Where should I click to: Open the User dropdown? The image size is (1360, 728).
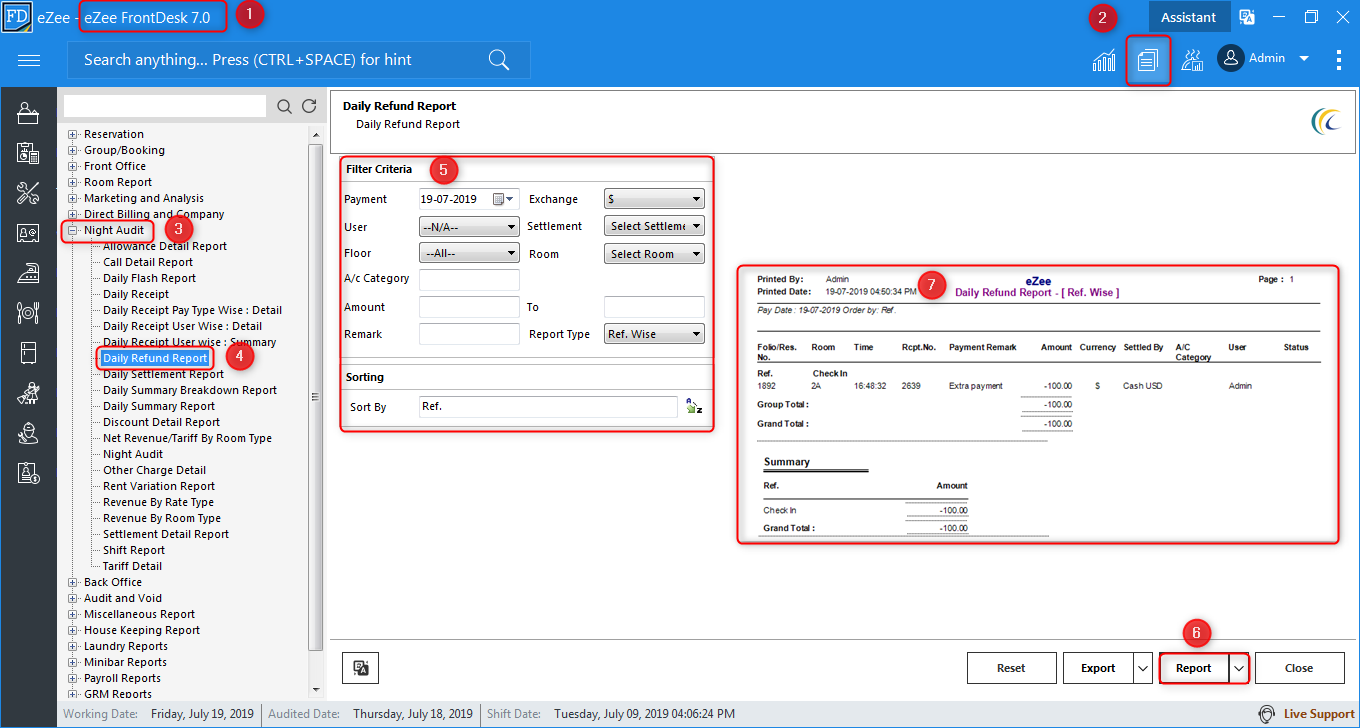point(469,226)
